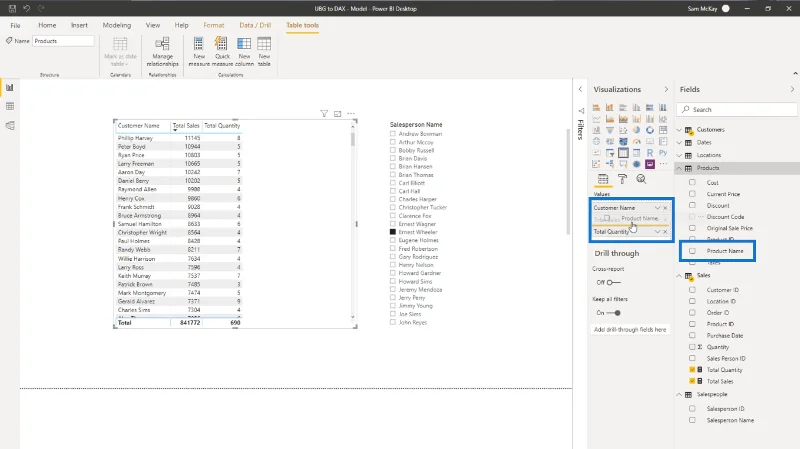This screenshot has height=449, width=800.
Task: Select the slicer visual icon
Action: (610, 153)
